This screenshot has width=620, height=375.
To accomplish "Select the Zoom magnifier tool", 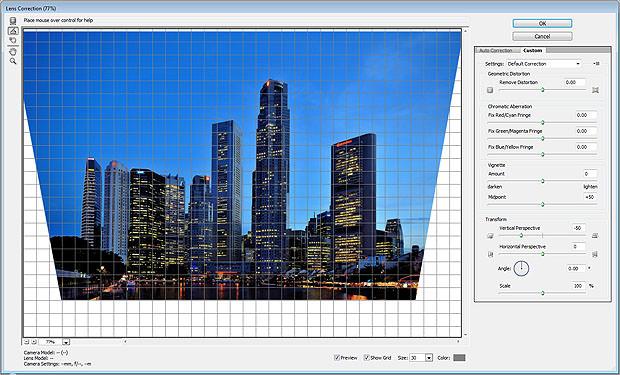I will click(x=13, y=61).
